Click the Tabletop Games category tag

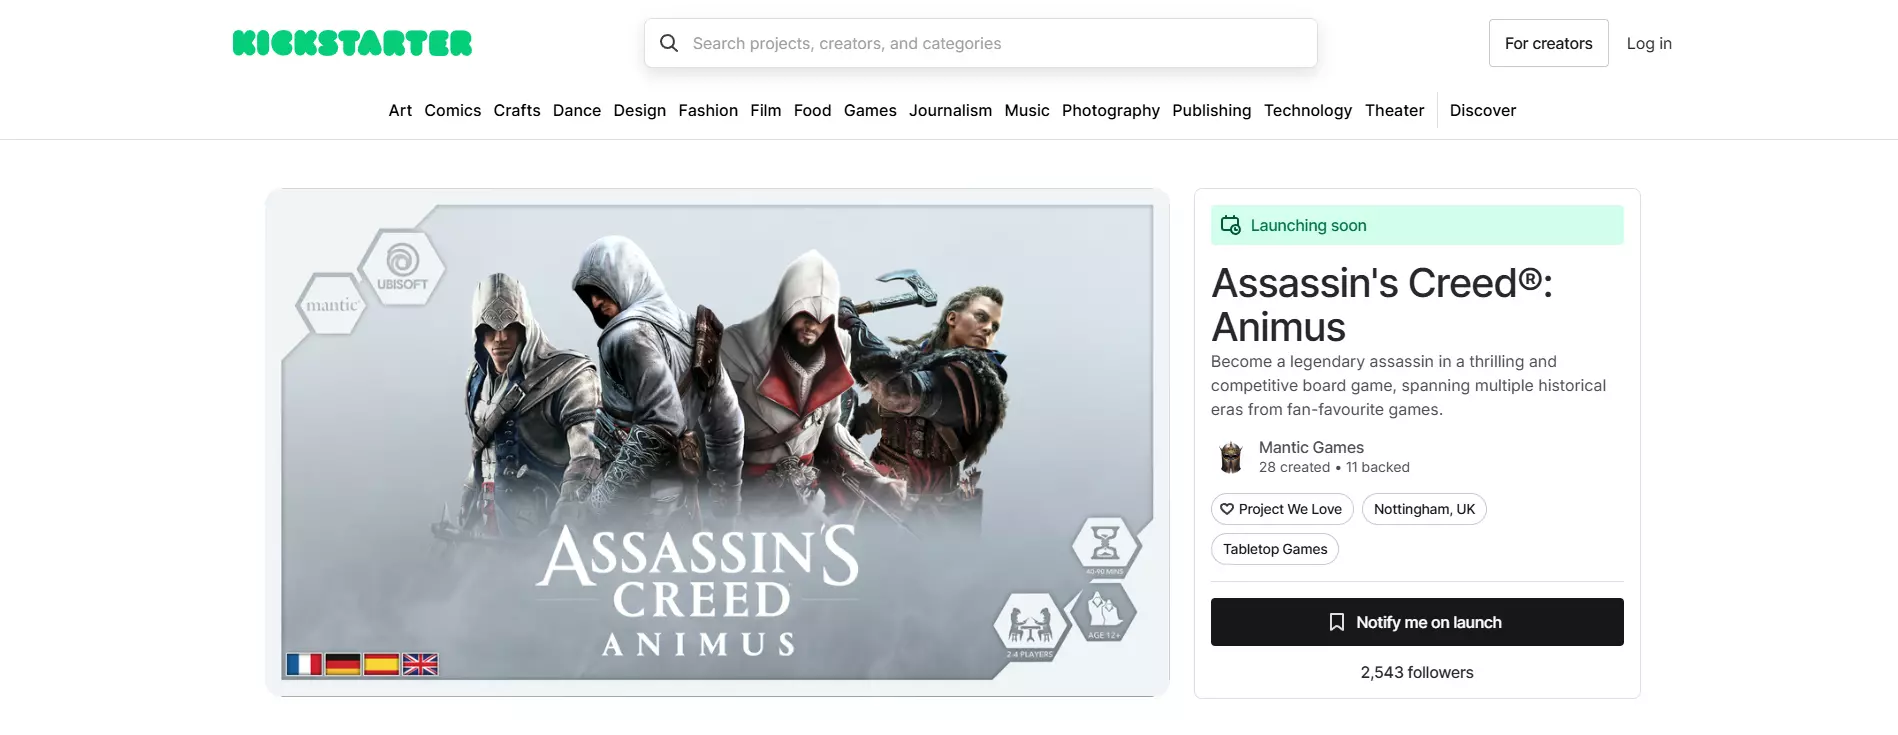click(x=1275, y=549)
